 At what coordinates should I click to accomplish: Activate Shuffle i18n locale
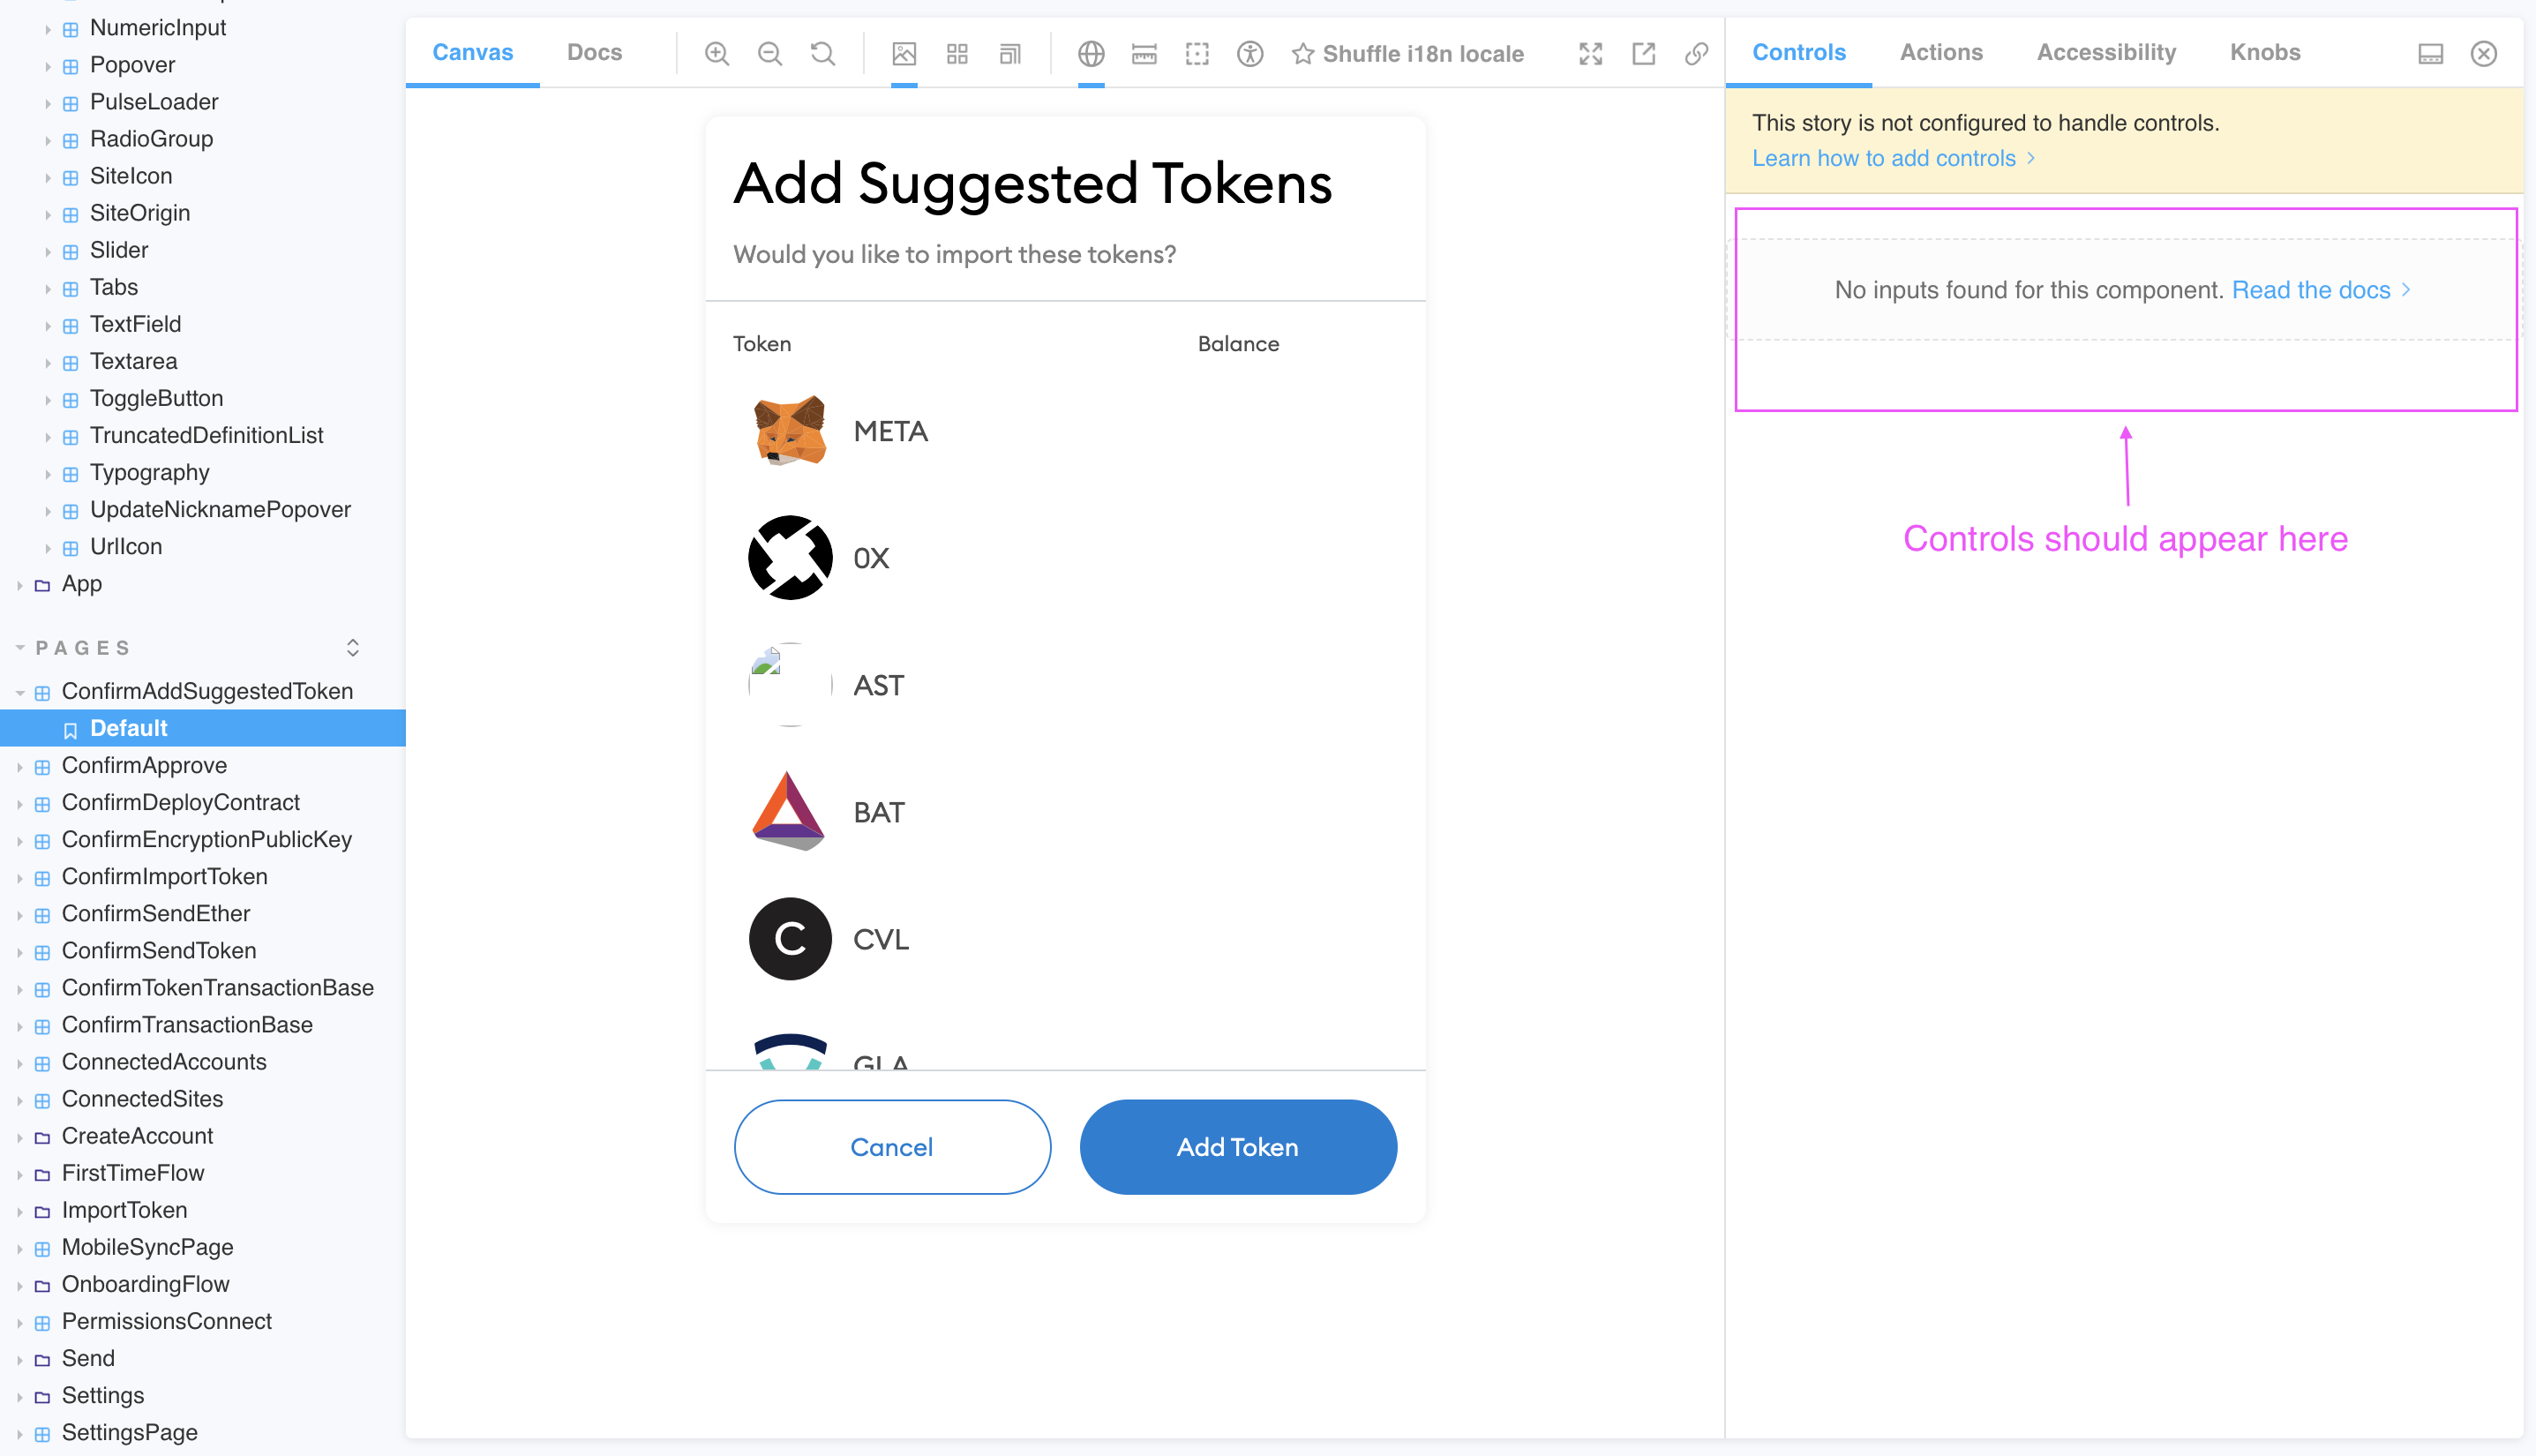point(1410,53)
